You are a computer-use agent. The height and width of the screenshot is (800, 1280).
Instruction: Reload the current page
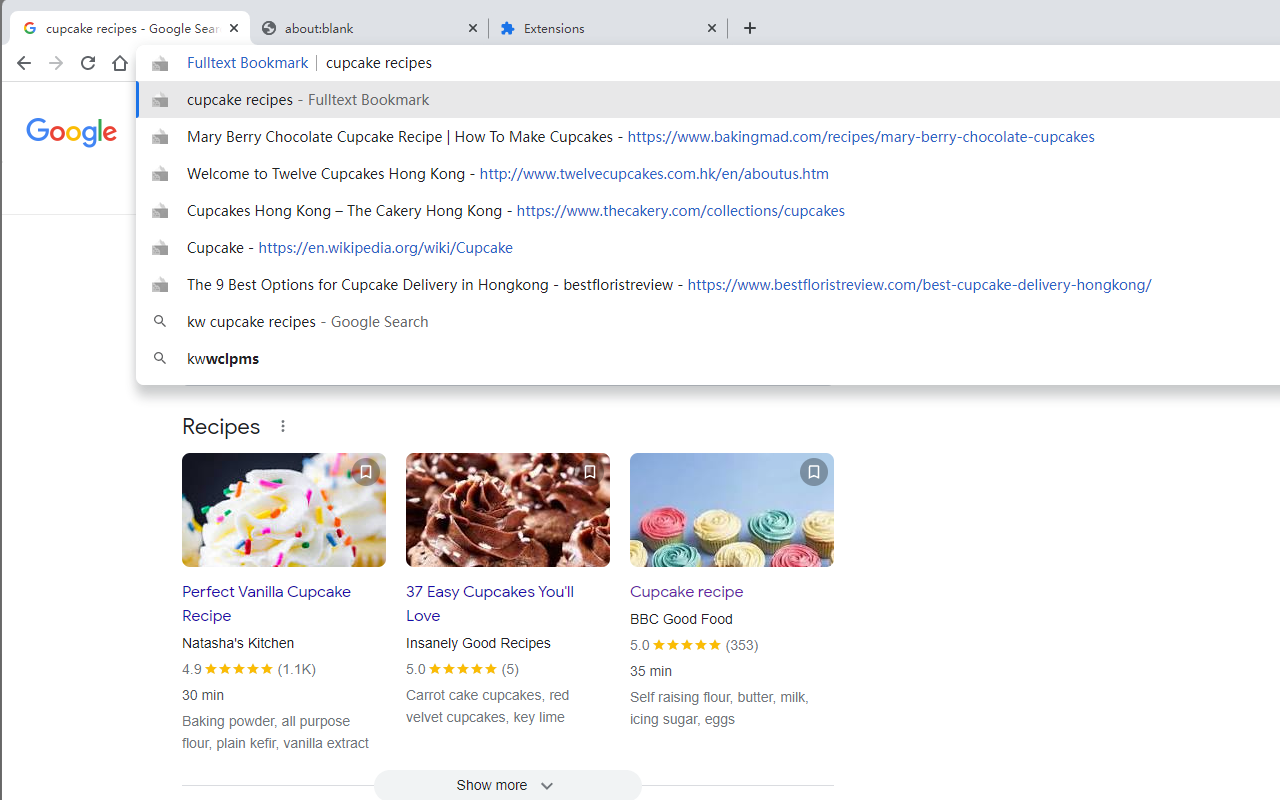[x=88, y=63]
